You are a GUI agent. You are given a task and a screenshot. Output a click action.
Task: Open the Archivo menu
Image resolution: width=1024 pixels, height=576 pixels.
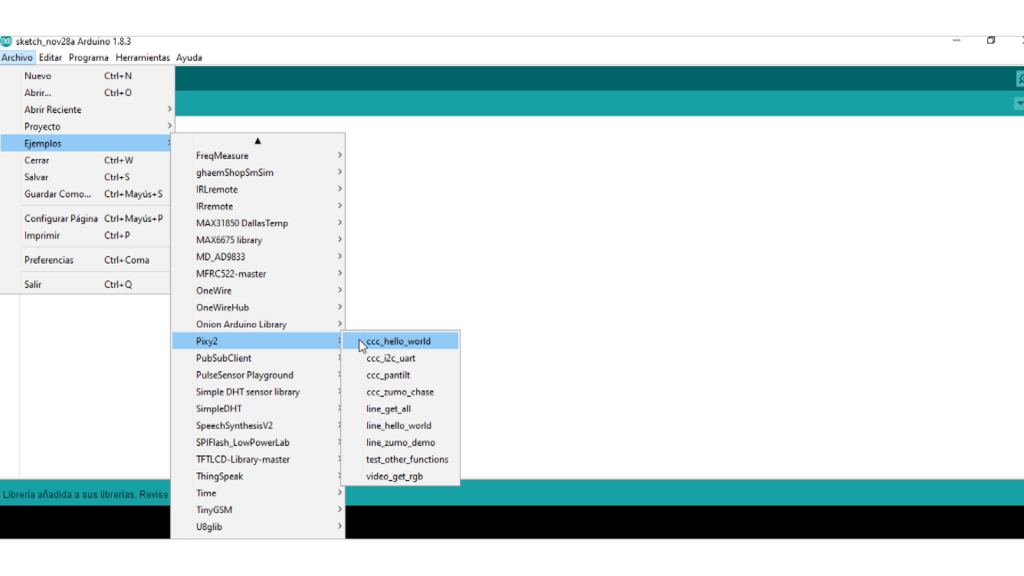point(17,58)
